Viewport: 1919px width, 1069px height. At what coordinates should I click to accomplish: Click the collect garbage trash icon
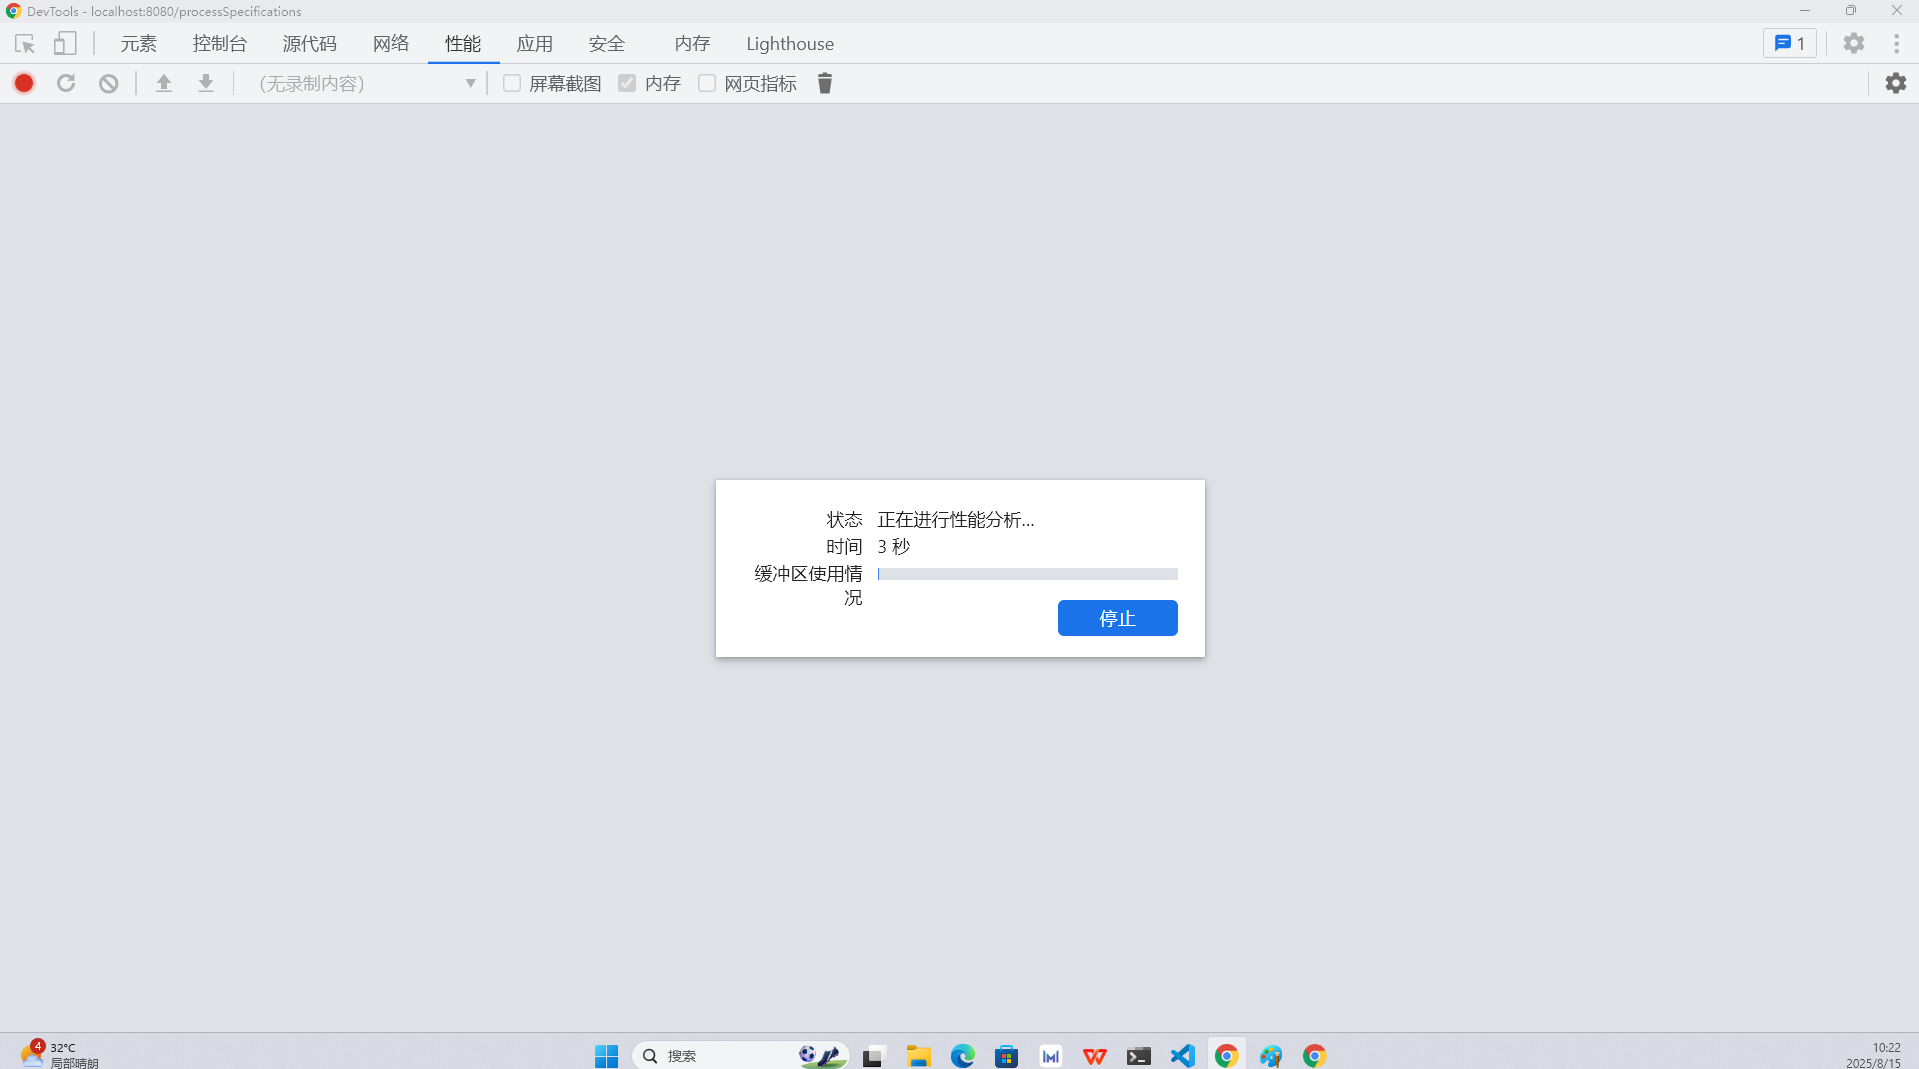pos(825,83)
